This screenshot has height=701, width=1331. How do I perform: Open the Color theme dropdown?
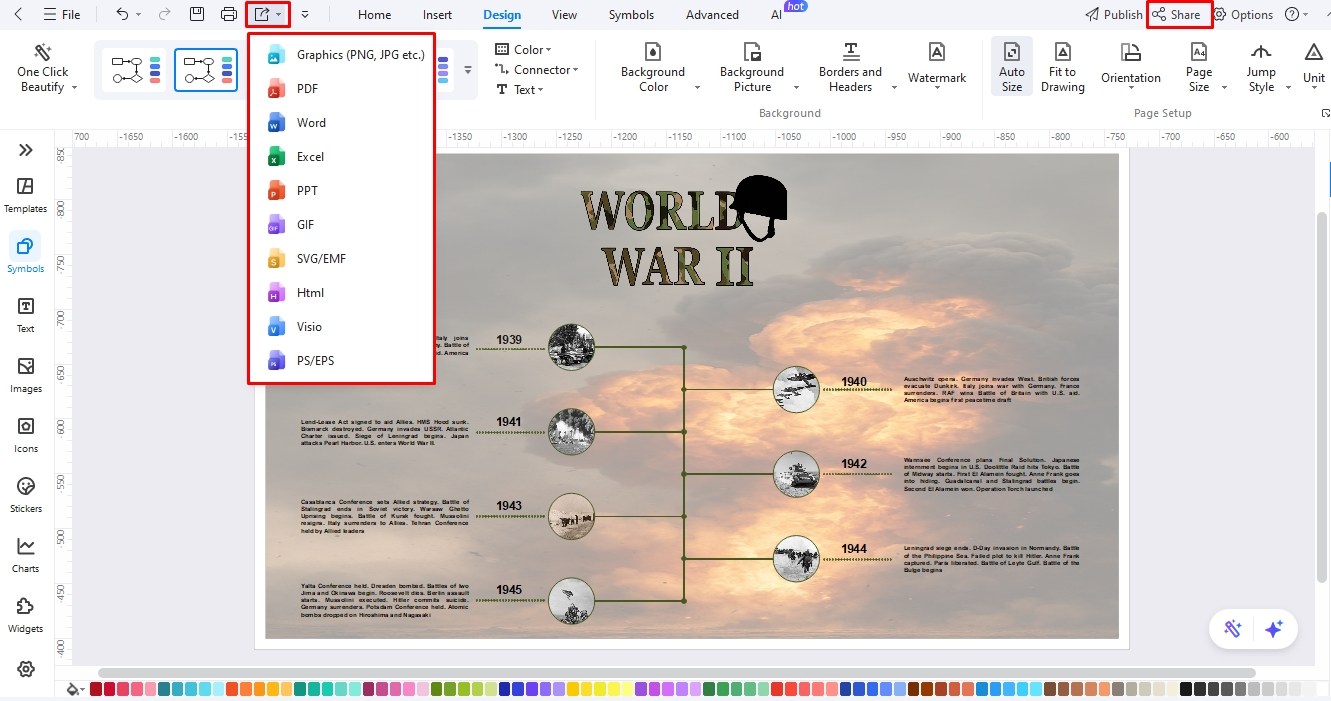(524, 49)
